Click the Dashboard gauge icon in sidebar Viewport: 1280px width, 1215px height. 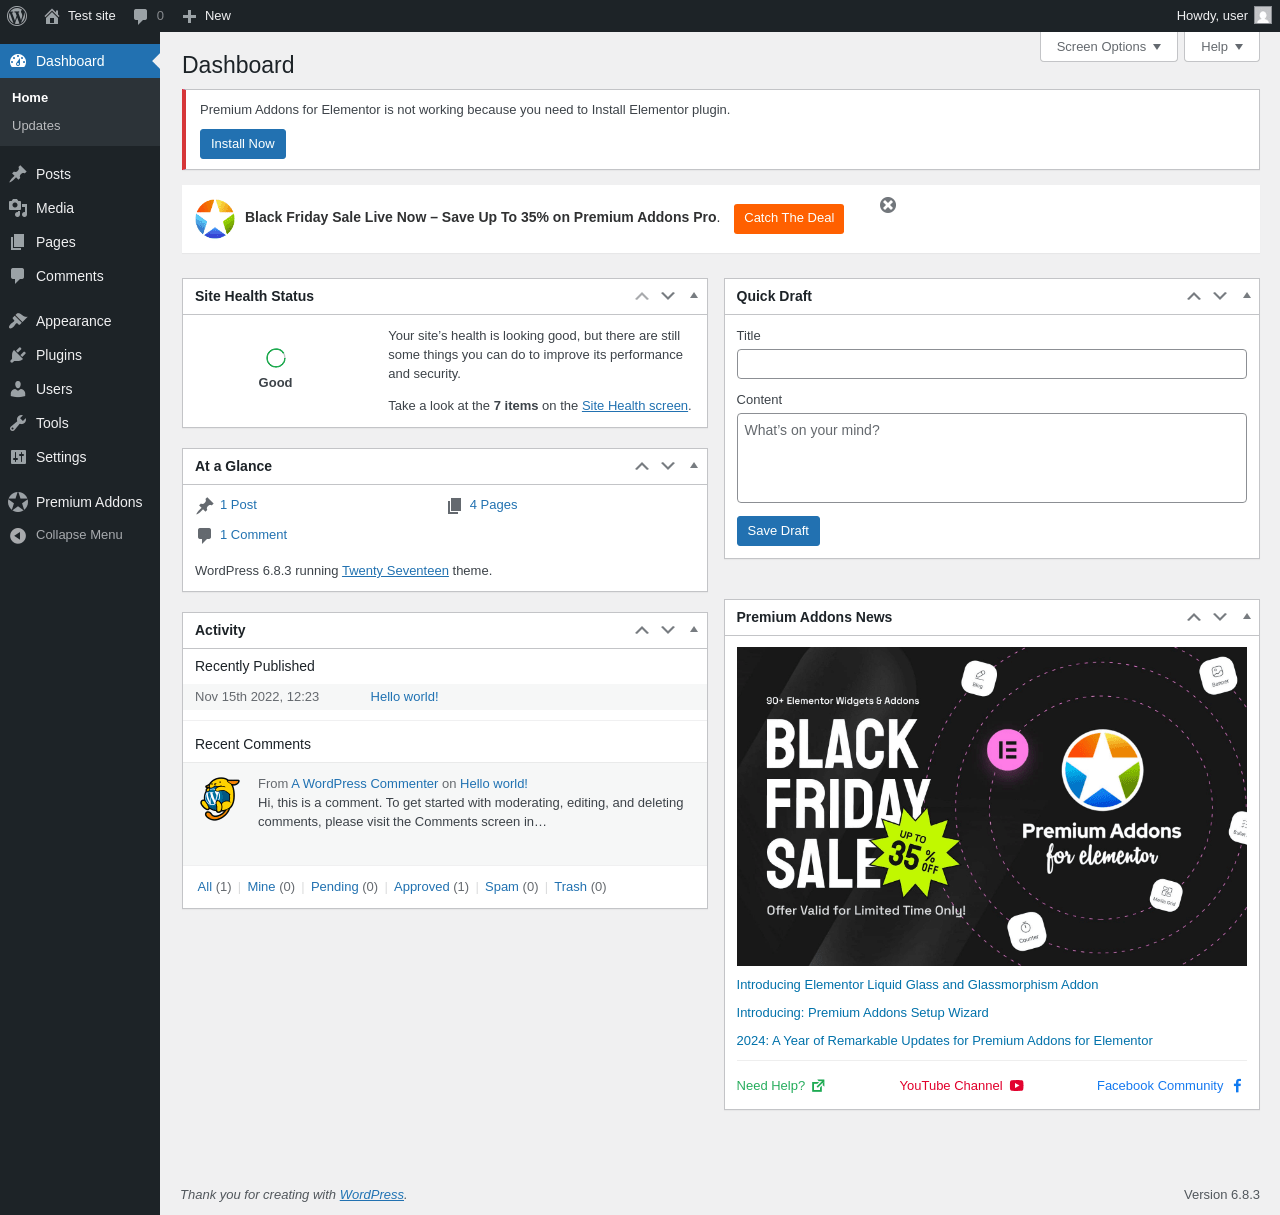pos(18,61)
